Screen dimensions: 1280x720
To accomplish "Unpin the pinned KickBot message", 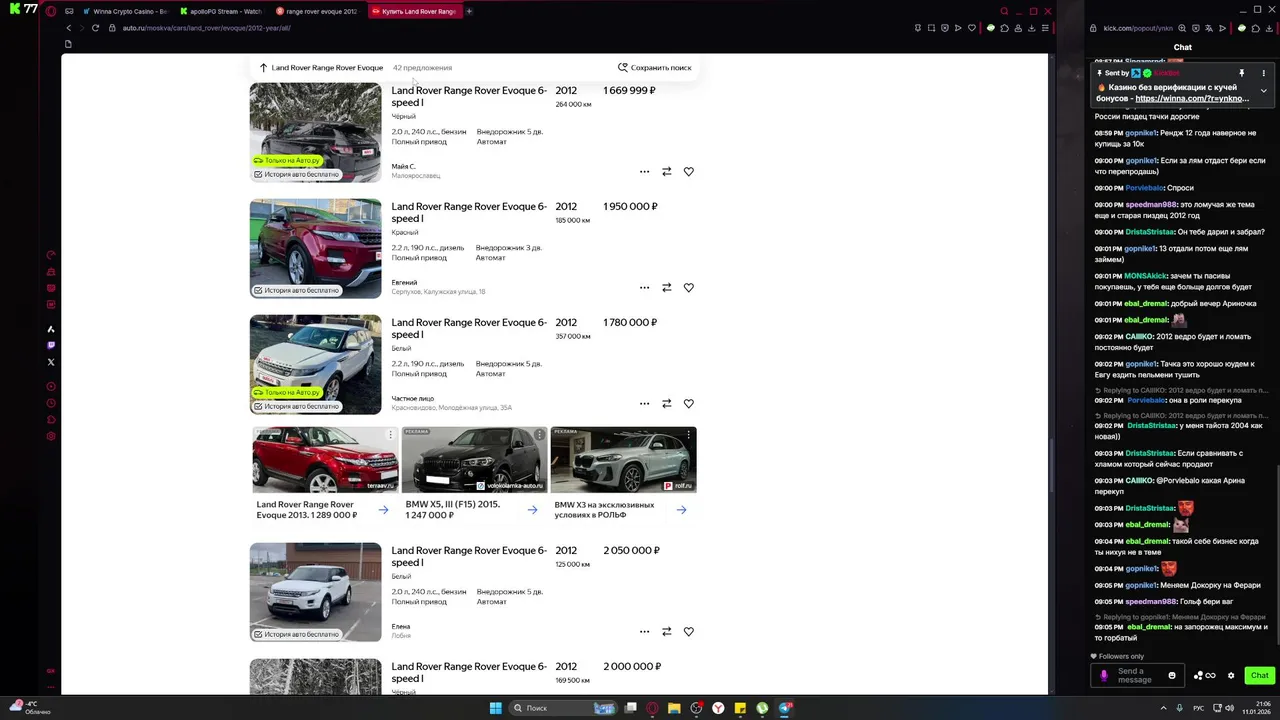I will (x=1242, y=73).
